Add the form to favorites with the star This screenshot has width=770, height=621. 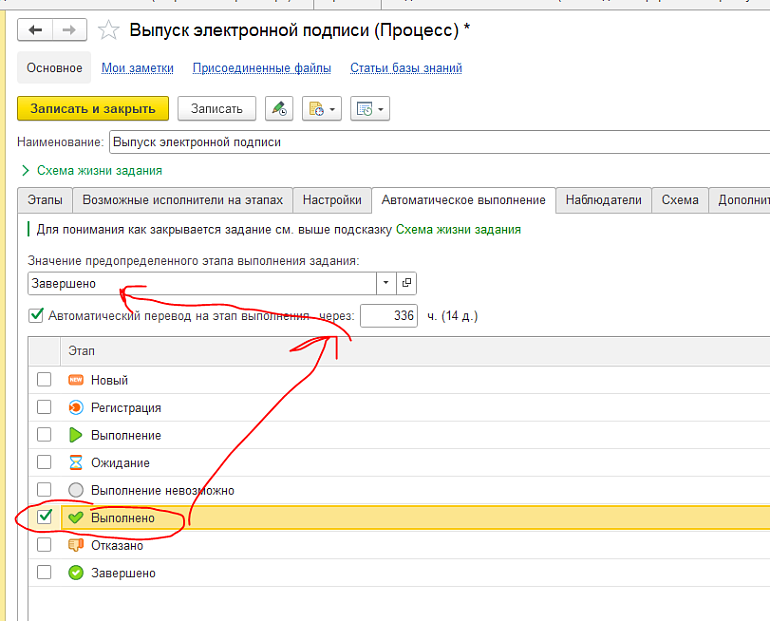click(x=110, y=31)
